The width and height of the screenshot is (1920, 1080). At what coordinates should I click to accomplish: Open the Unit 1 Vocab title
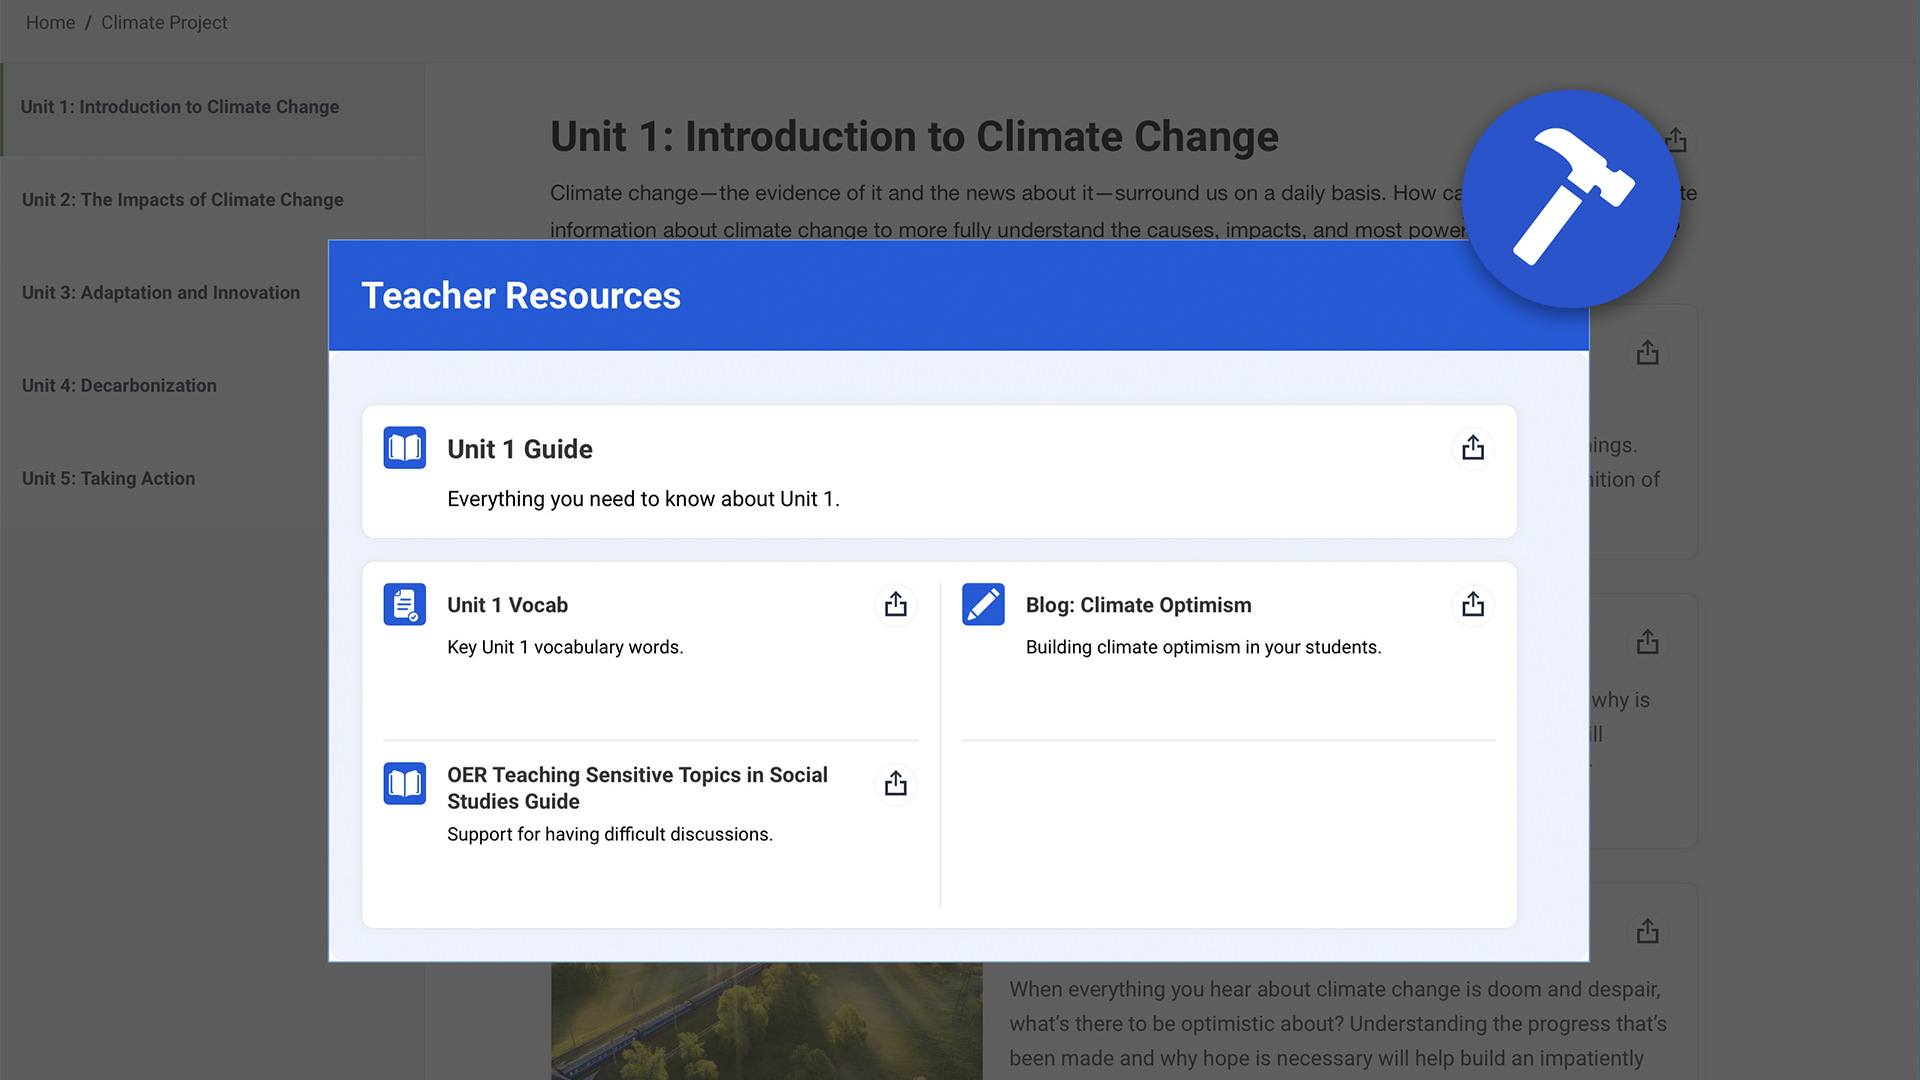pos(507,605)
